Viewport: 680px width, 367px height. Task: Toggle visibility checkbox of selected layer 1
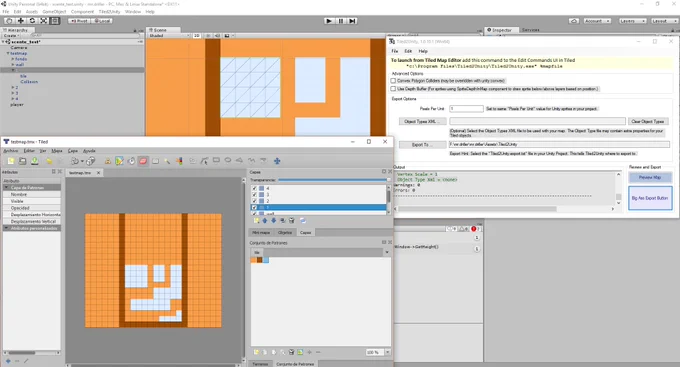[x=255, y=208]
